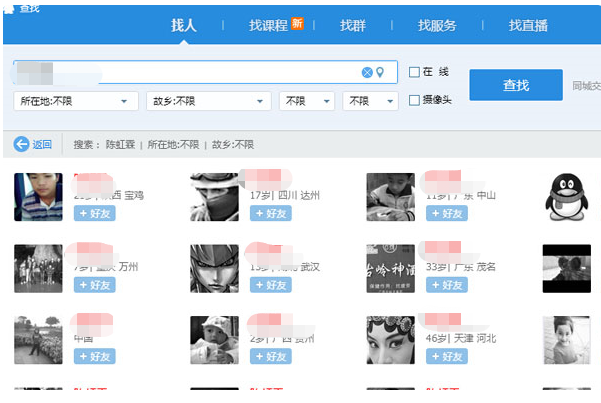This screenshot has height=403, width=601.
Task: Switch to the 找课程 tab
Action: 268,26
